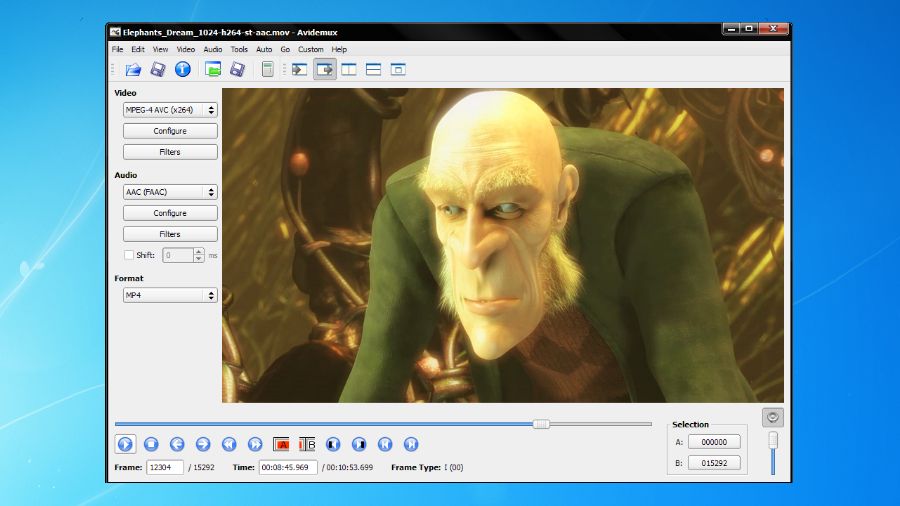This screenshot has height=506, width=900.
Task: Seek to previous black frame
Action: click(x=333, y=444)
